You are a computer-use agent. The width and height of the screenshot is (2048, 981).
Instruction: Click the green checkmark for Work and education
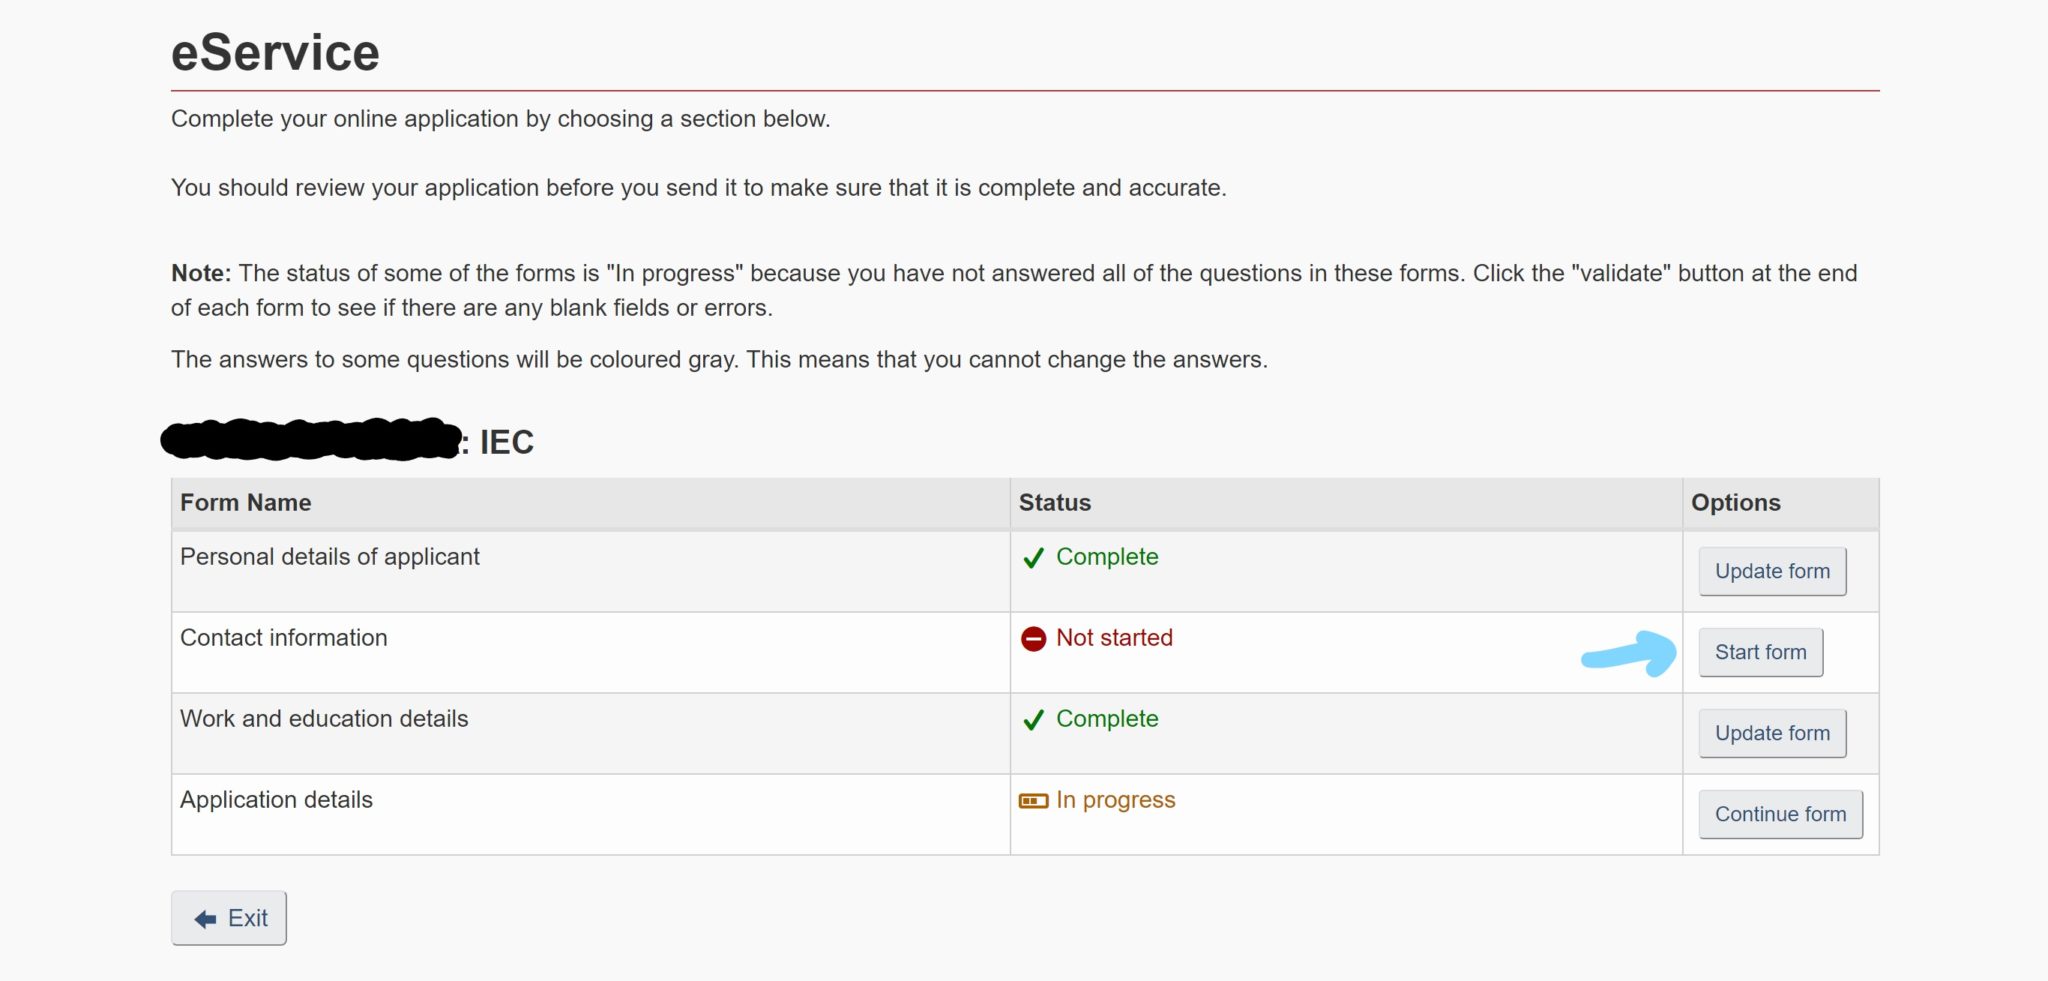coord(1033,720)
